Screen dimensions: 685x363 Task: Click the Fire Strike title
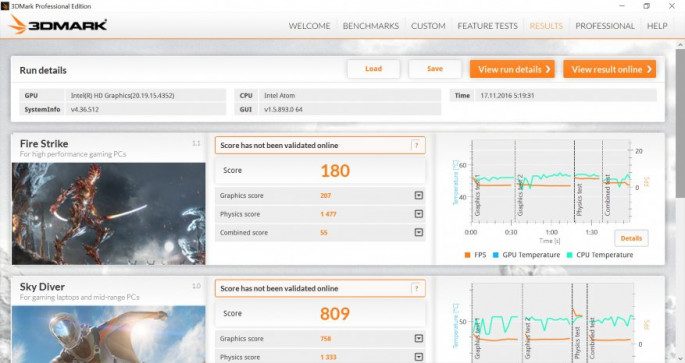tap(44, 144)
